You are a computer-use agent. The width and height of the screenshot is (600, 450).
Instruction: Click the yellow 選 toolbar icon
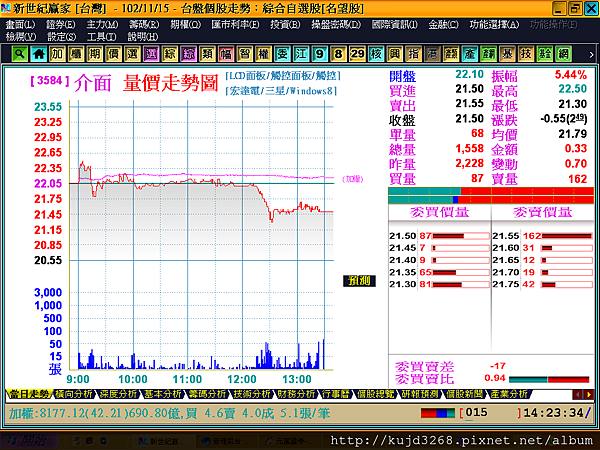click(132, 54)
